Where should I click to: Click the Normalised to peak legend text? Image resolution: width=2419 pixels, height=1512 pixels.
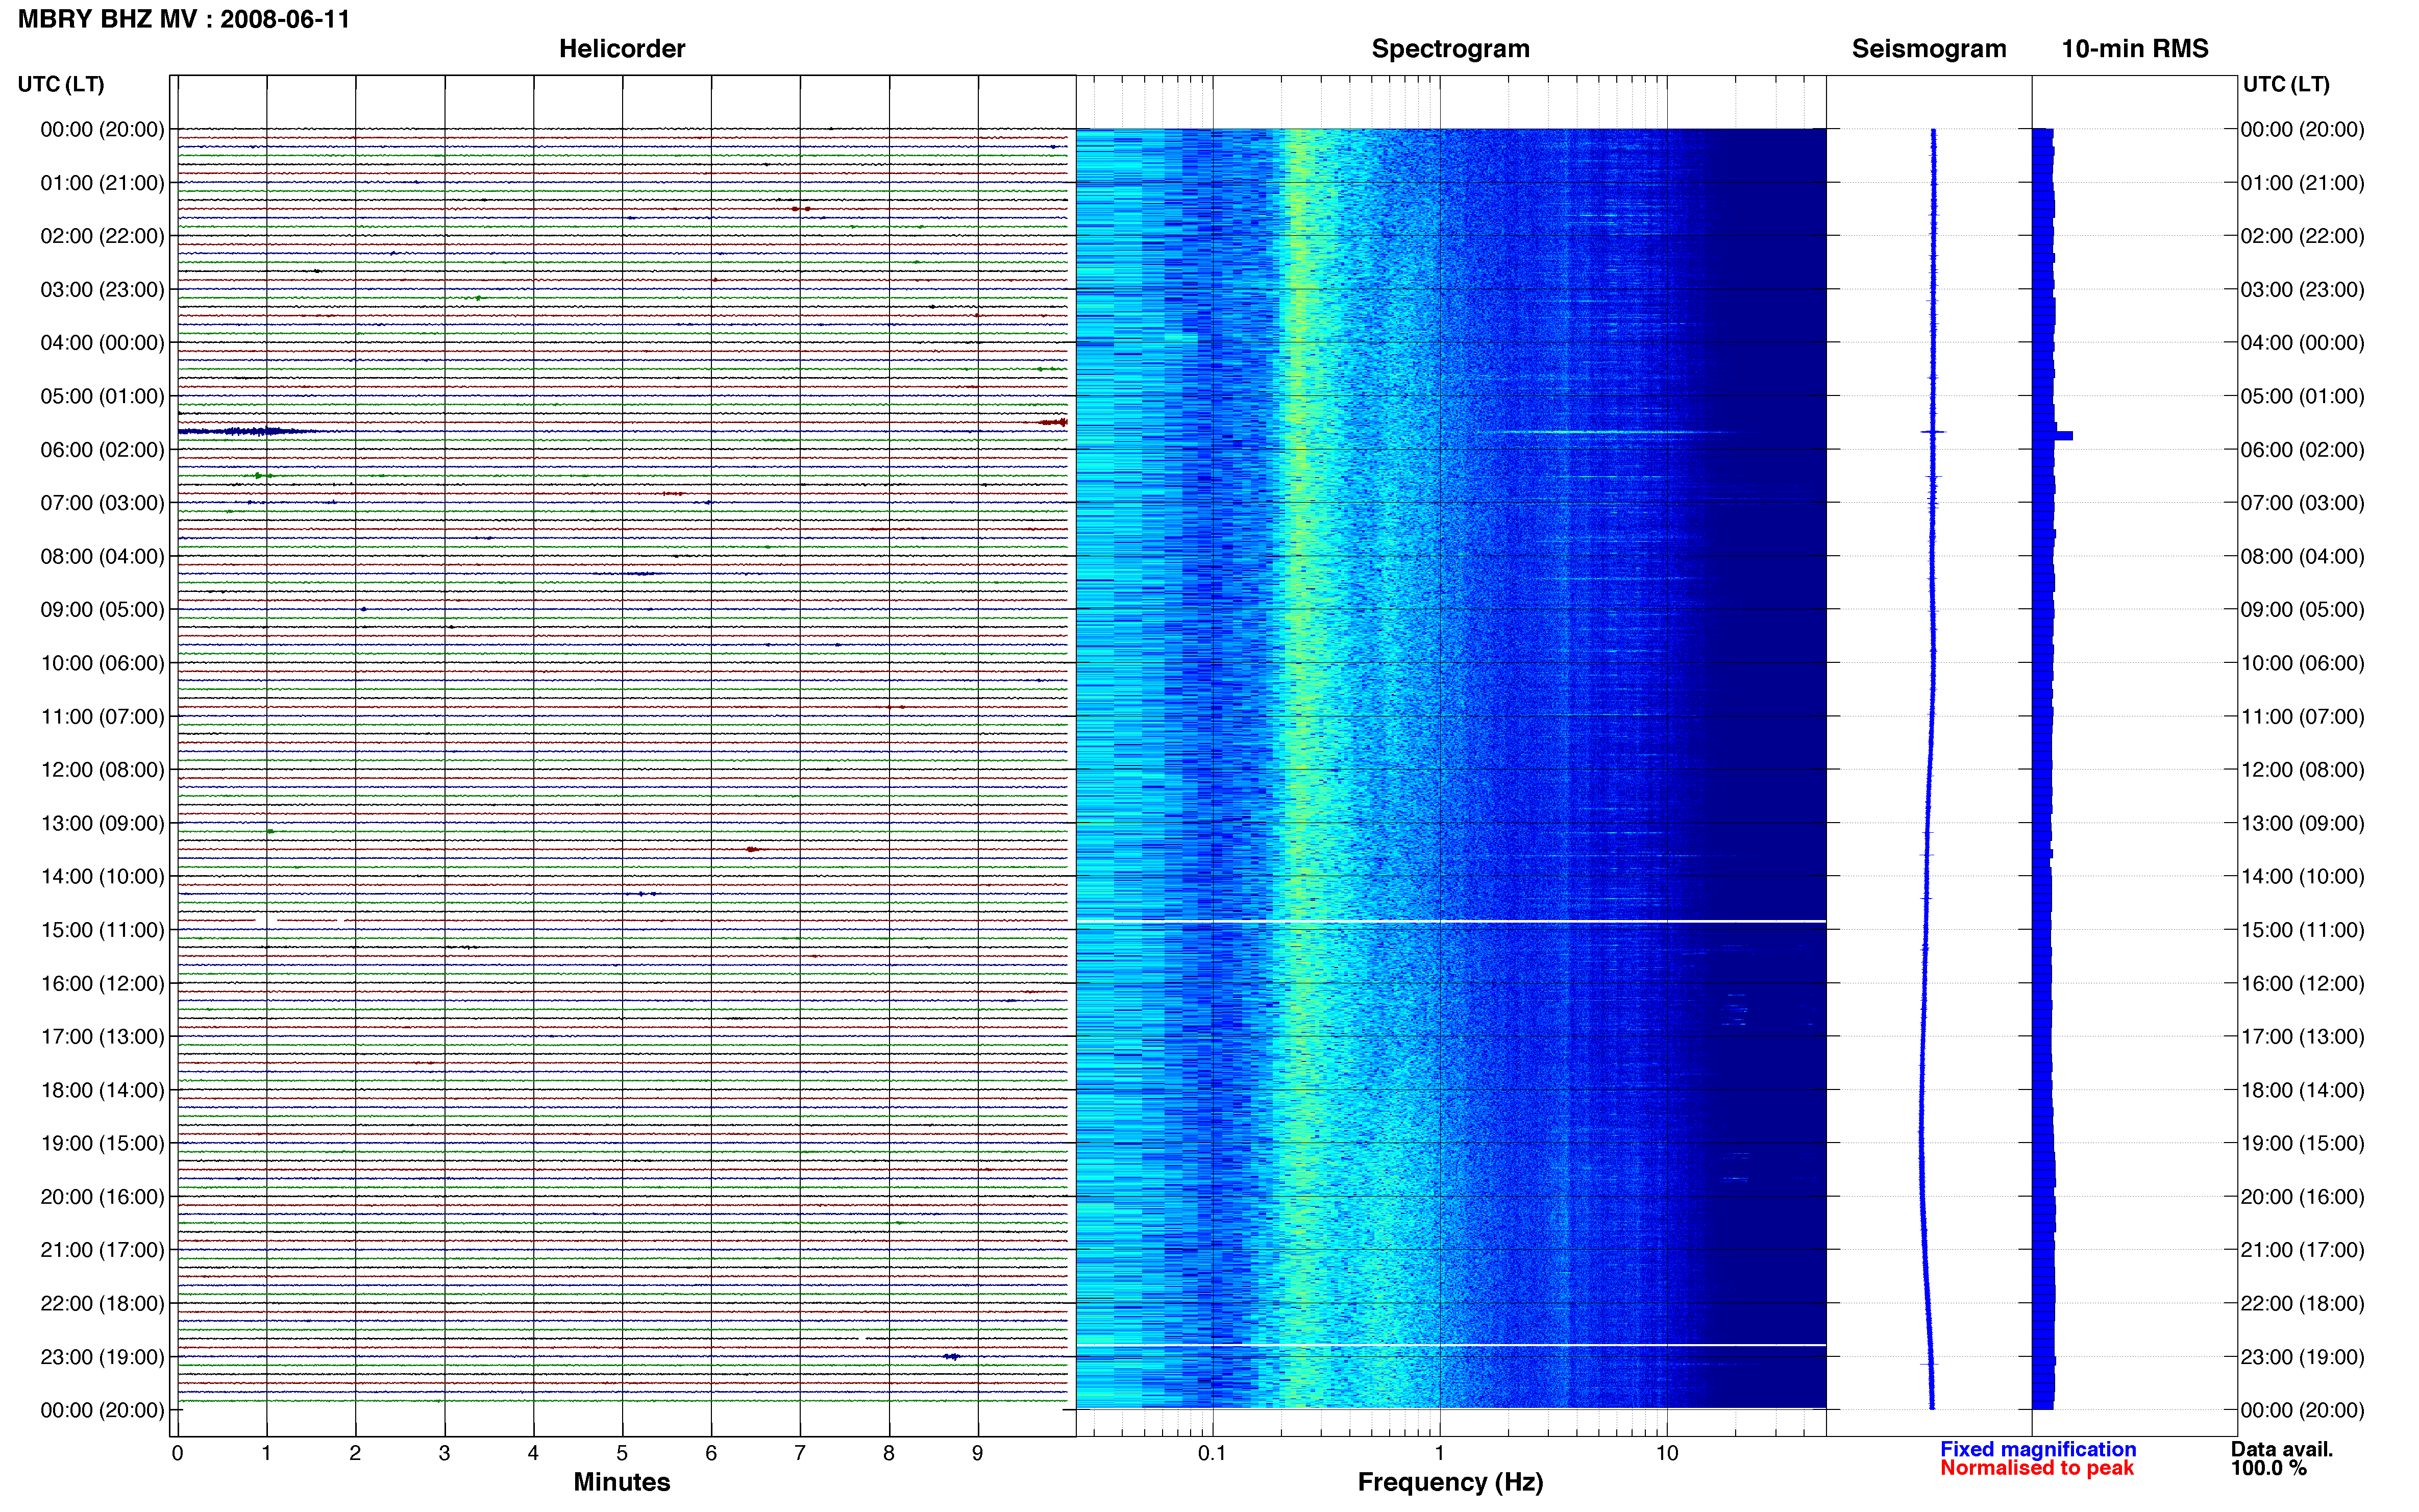[x=2037, y=1468]
